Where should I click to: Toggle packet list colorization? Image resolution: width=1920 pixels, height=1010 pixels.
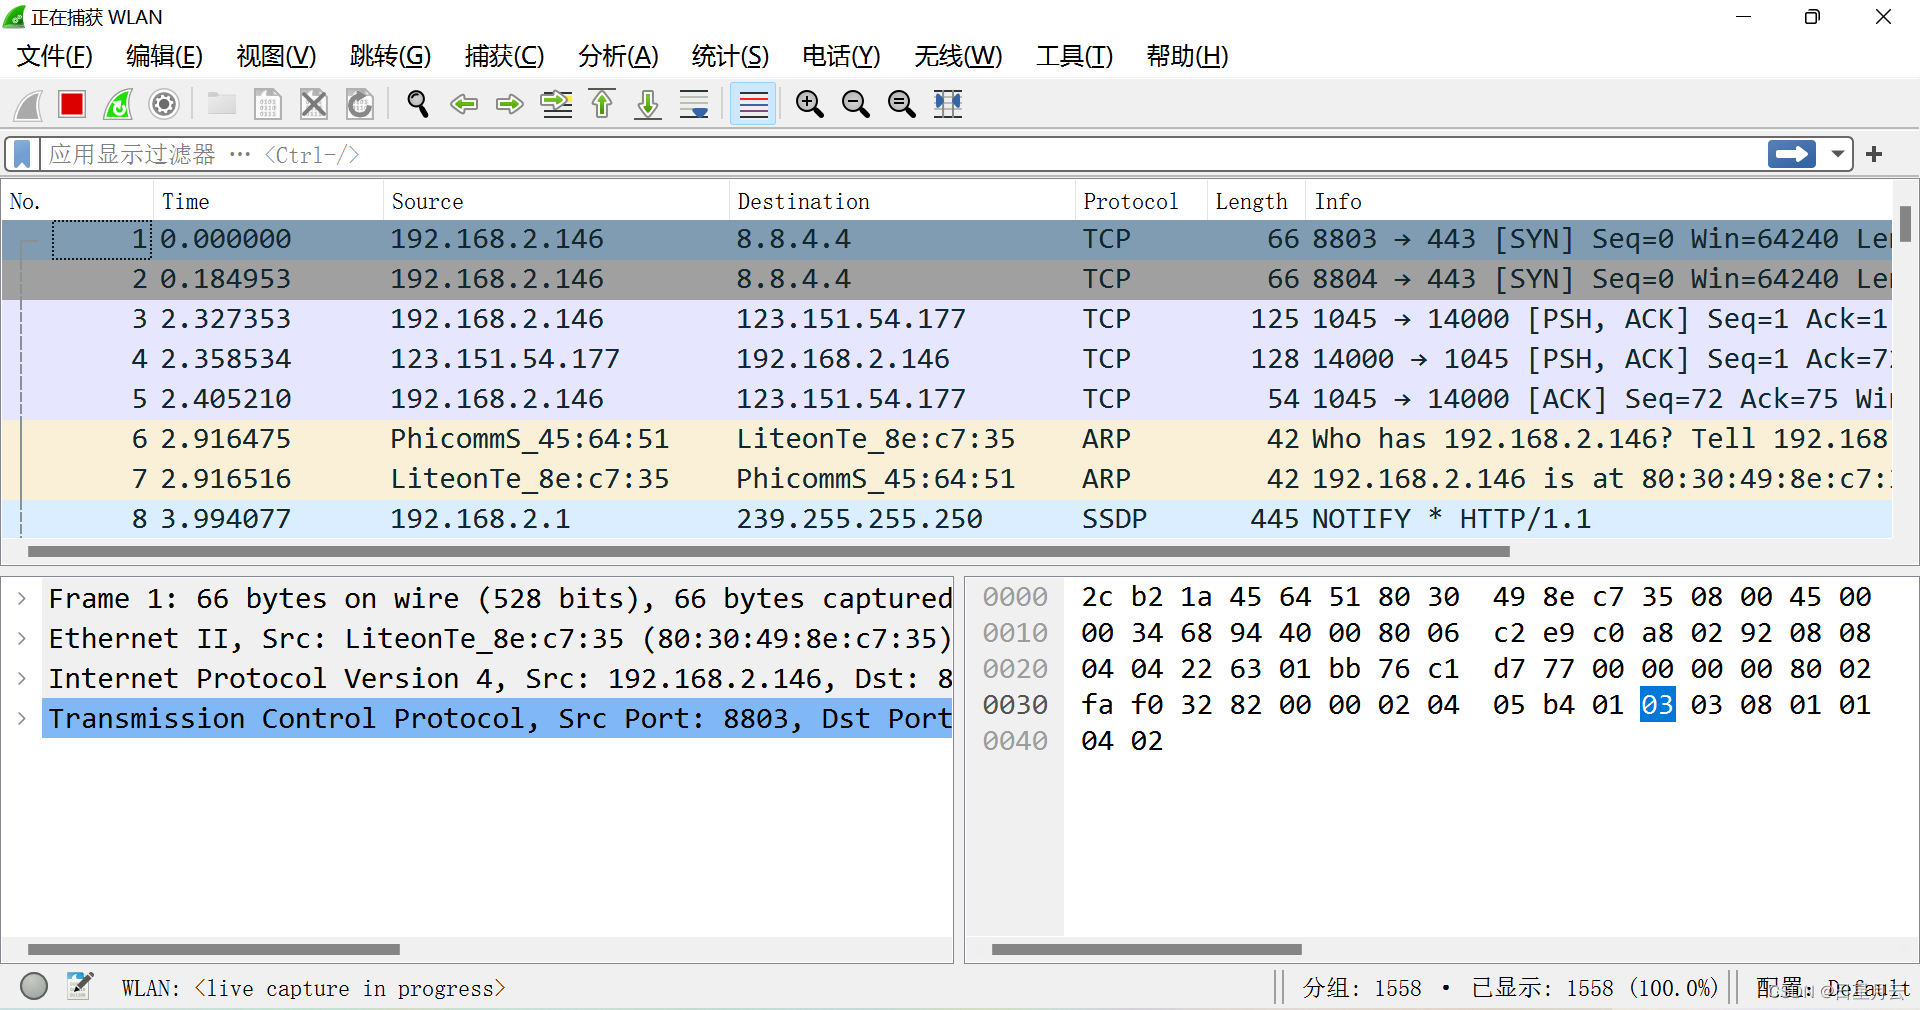753,104
